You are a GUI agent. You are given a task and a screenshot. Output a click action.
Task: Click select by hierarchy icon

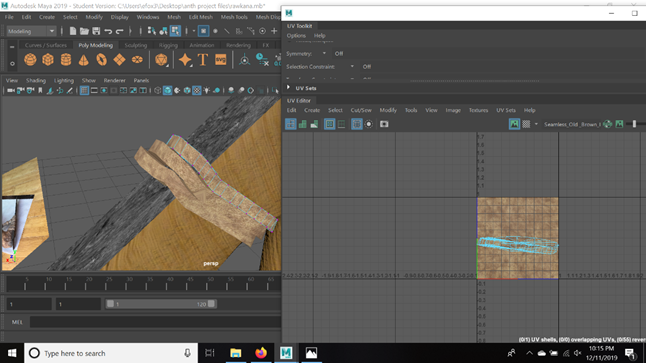(152, 31)
